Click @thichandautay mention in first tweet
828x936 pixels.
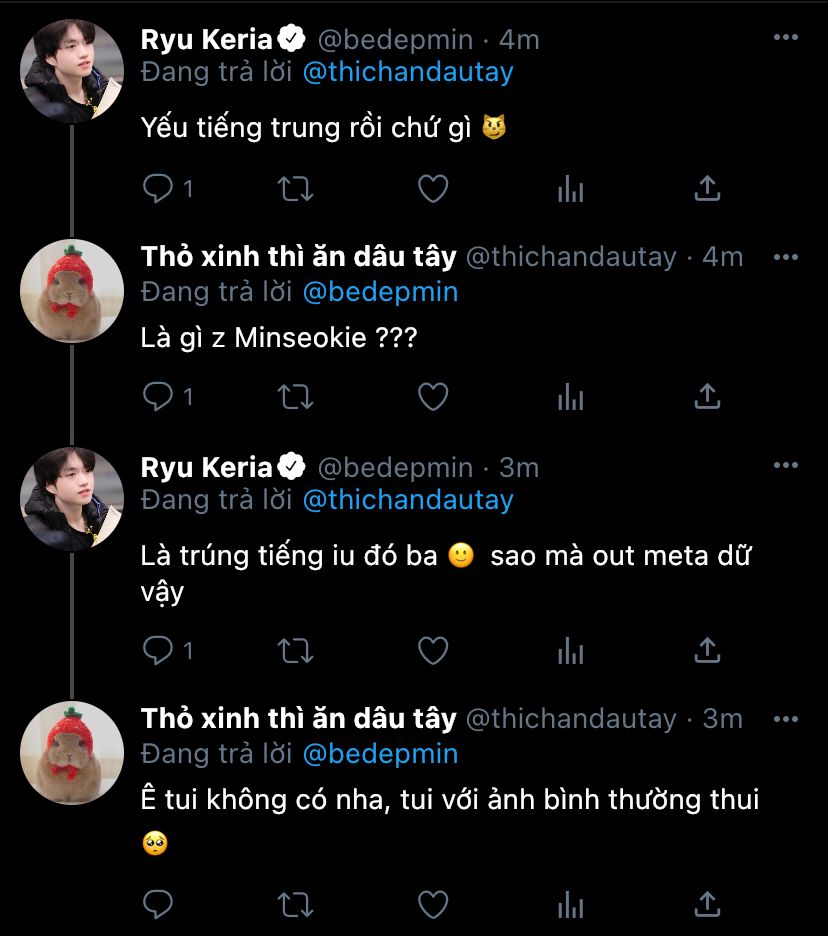[407, 72]
